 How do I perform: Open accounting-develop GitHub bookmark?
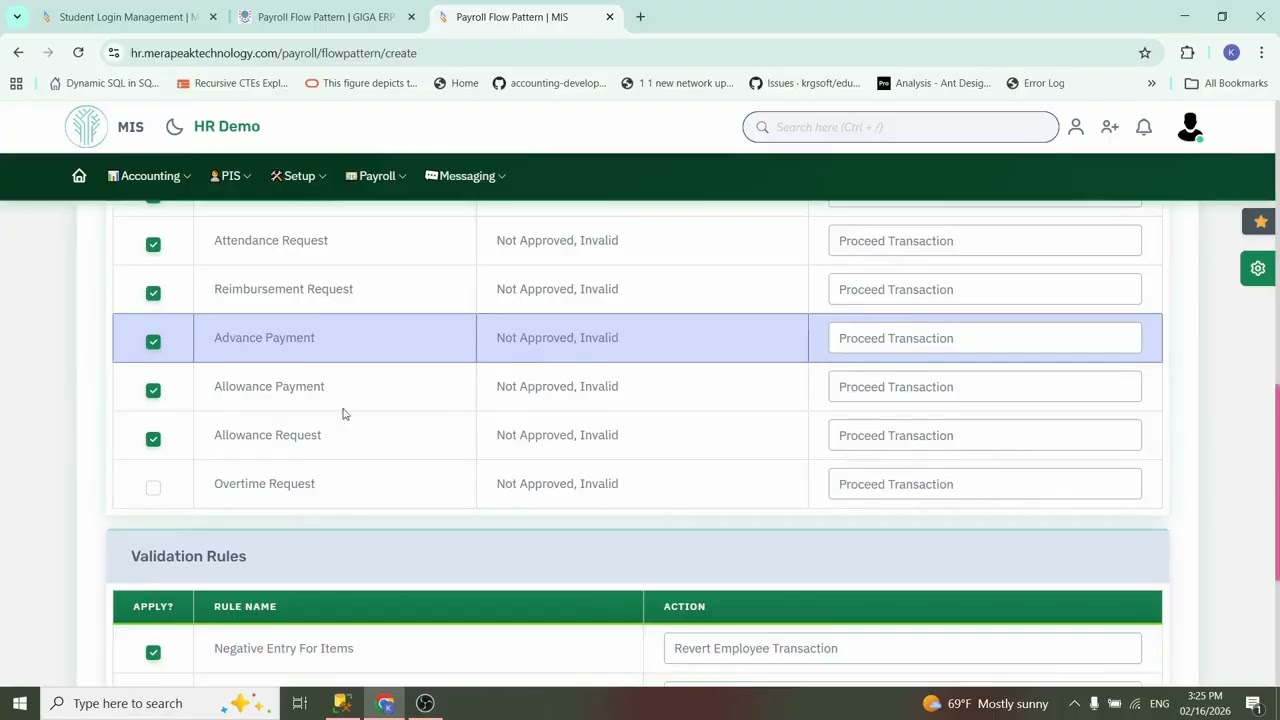coord(549,83)
